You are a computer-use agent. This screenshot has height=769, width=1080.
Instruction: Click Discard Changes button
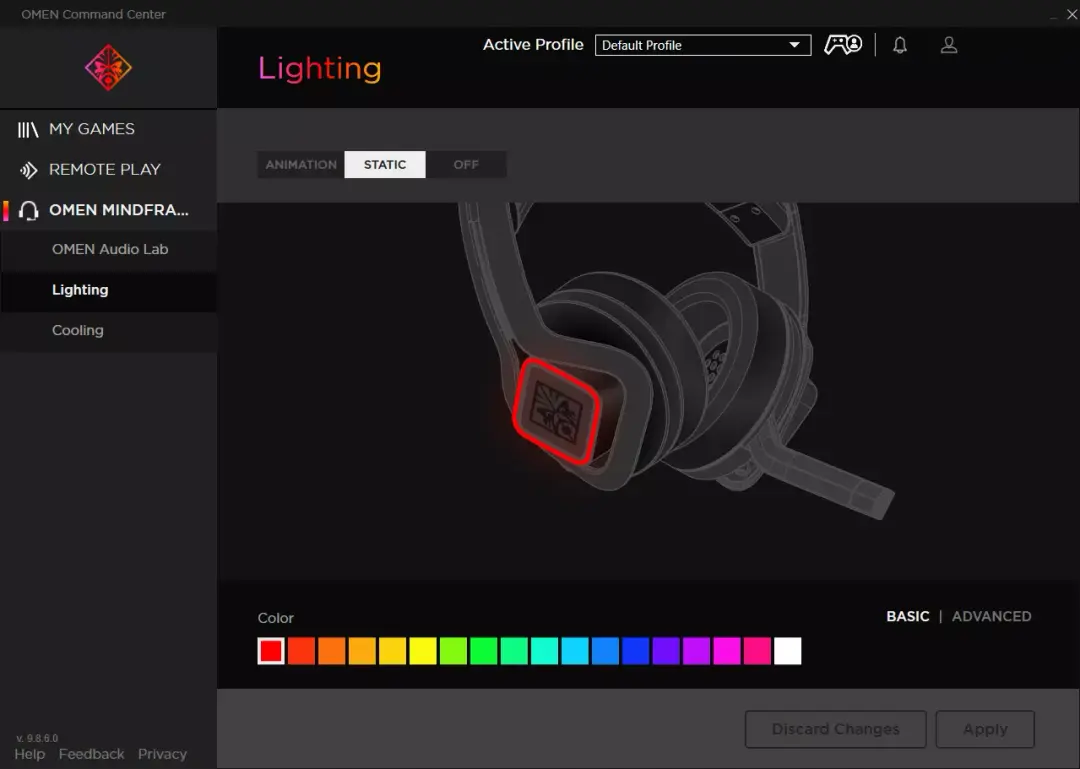coord(835,729)
